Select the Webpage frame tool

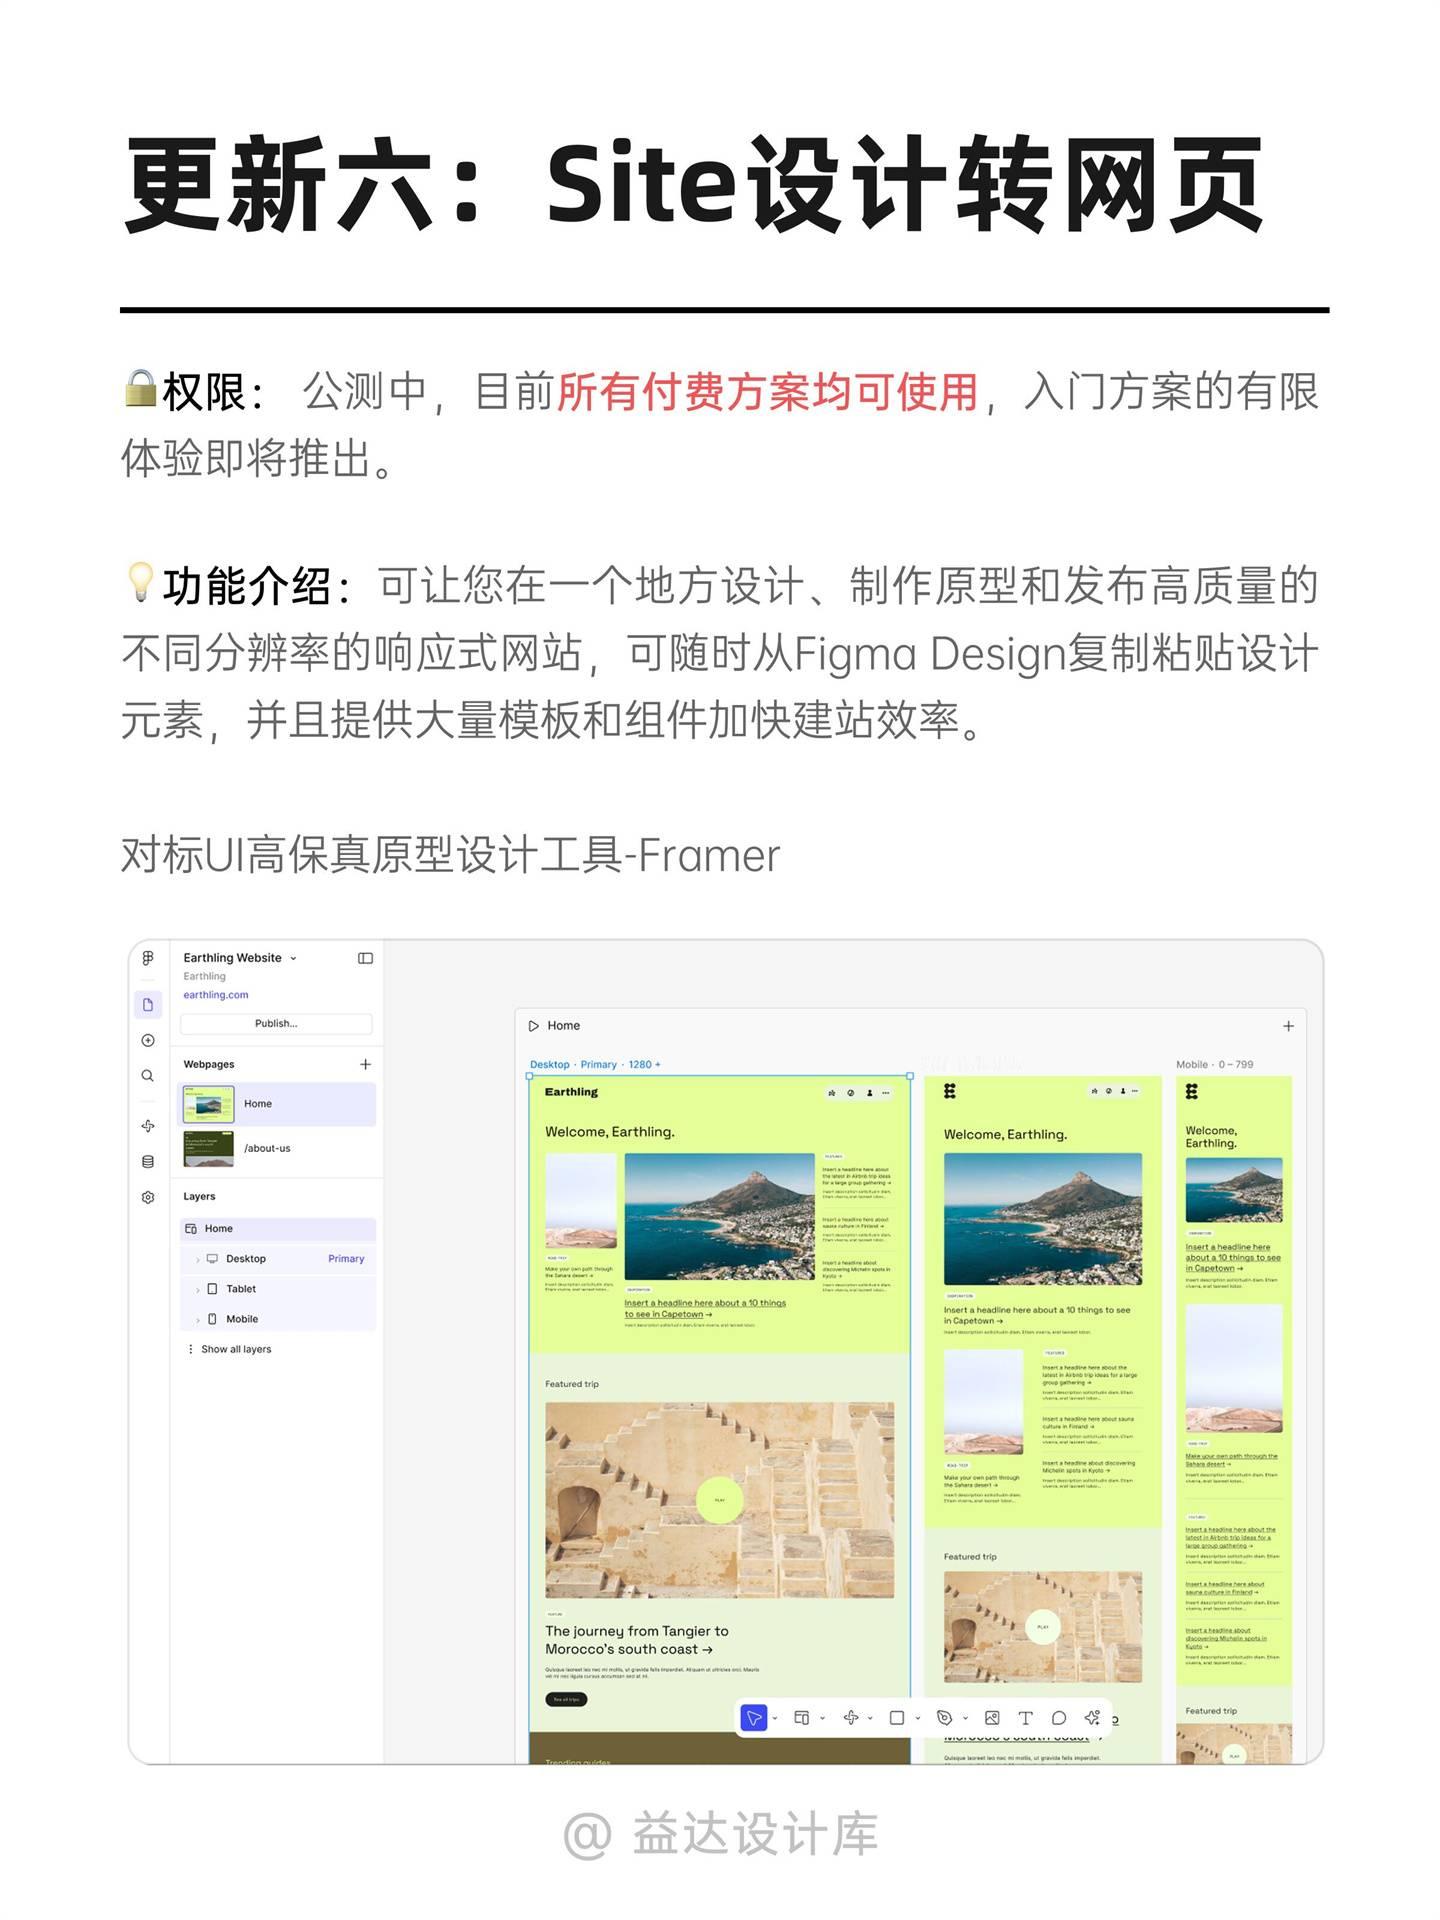[801, 1718]
